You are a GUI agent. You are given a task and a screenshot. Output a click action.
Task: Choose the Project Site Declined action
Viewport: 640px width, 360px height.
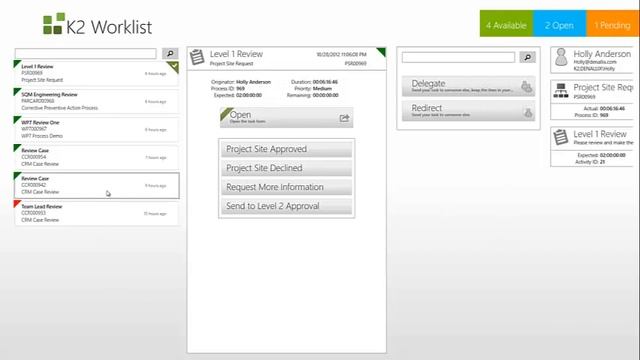click(286, 168)
